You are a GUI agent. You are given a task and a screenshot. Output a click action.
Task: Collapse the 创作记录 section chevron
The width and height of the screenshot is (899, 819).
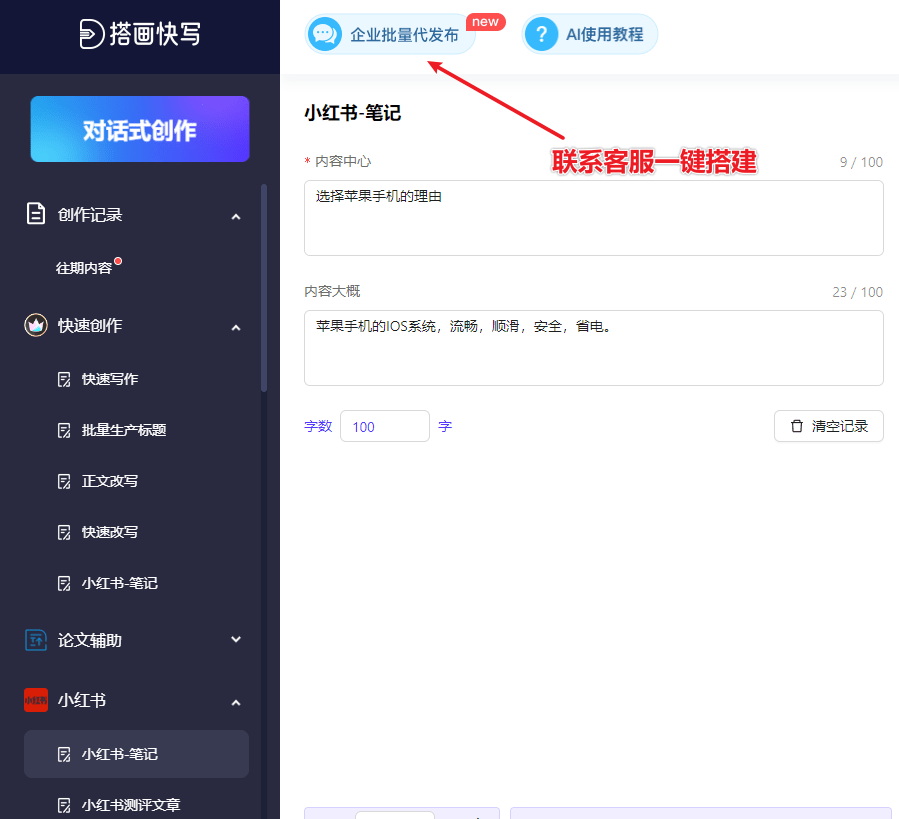236,216
